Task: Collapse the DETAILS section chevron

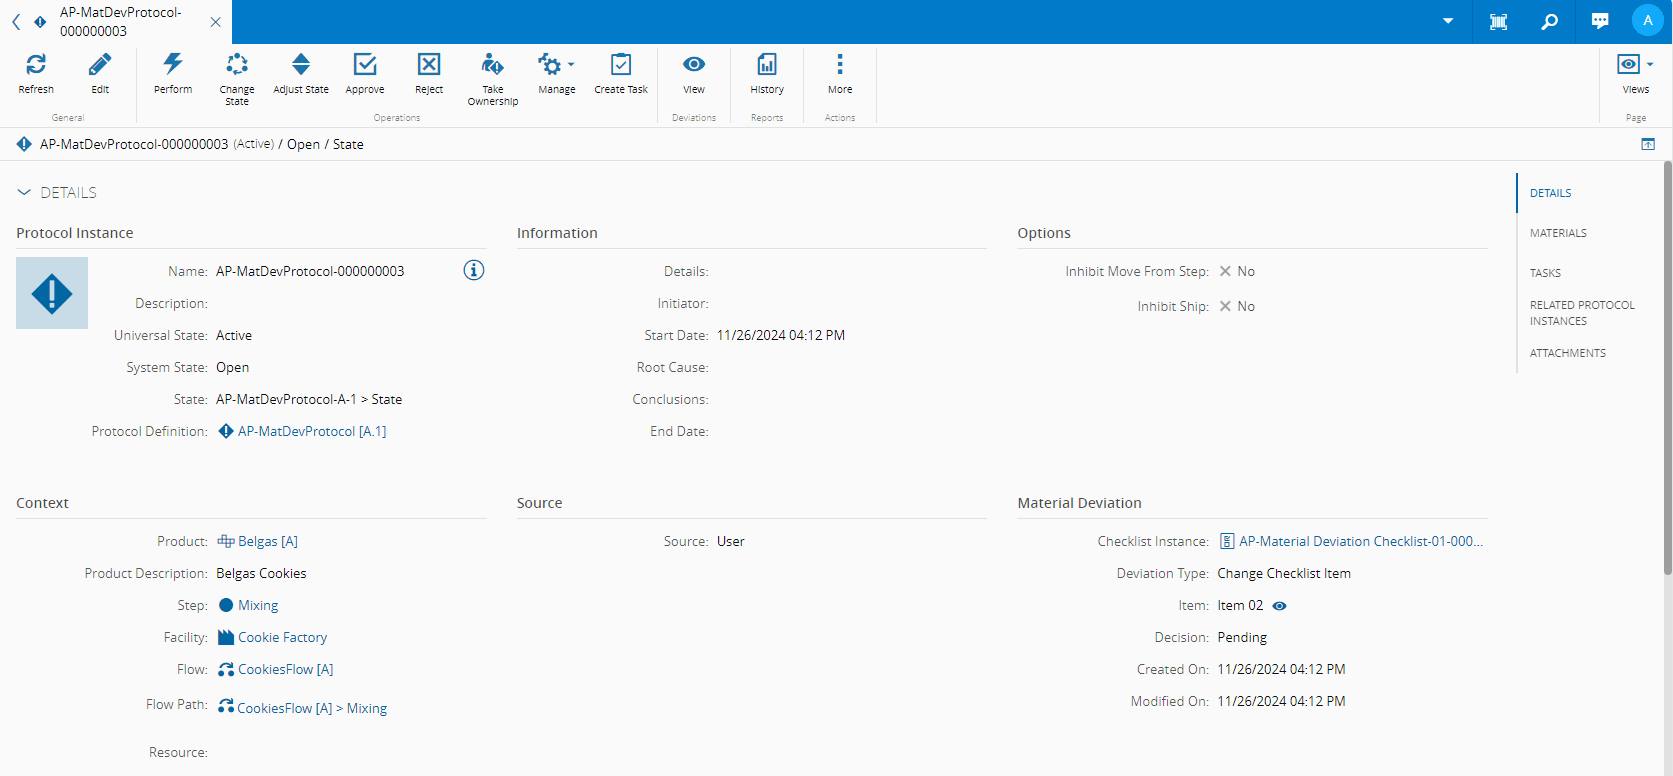Action: tap(24, 193)
